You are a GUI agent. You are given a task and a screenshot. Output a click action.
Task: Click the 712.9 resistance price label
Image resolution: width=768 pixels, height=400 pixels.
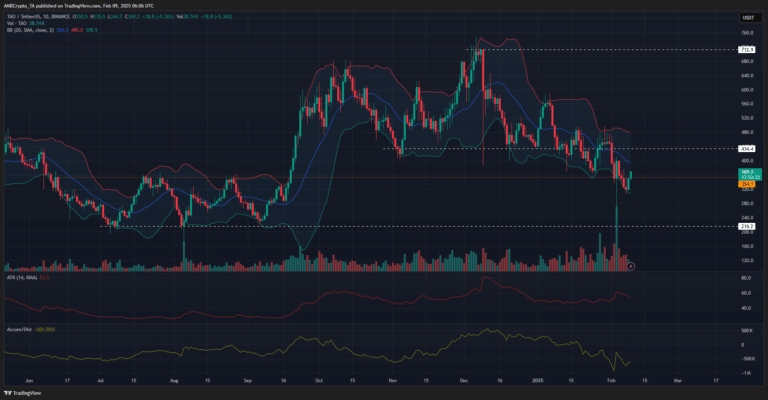(x=746, y=49)
